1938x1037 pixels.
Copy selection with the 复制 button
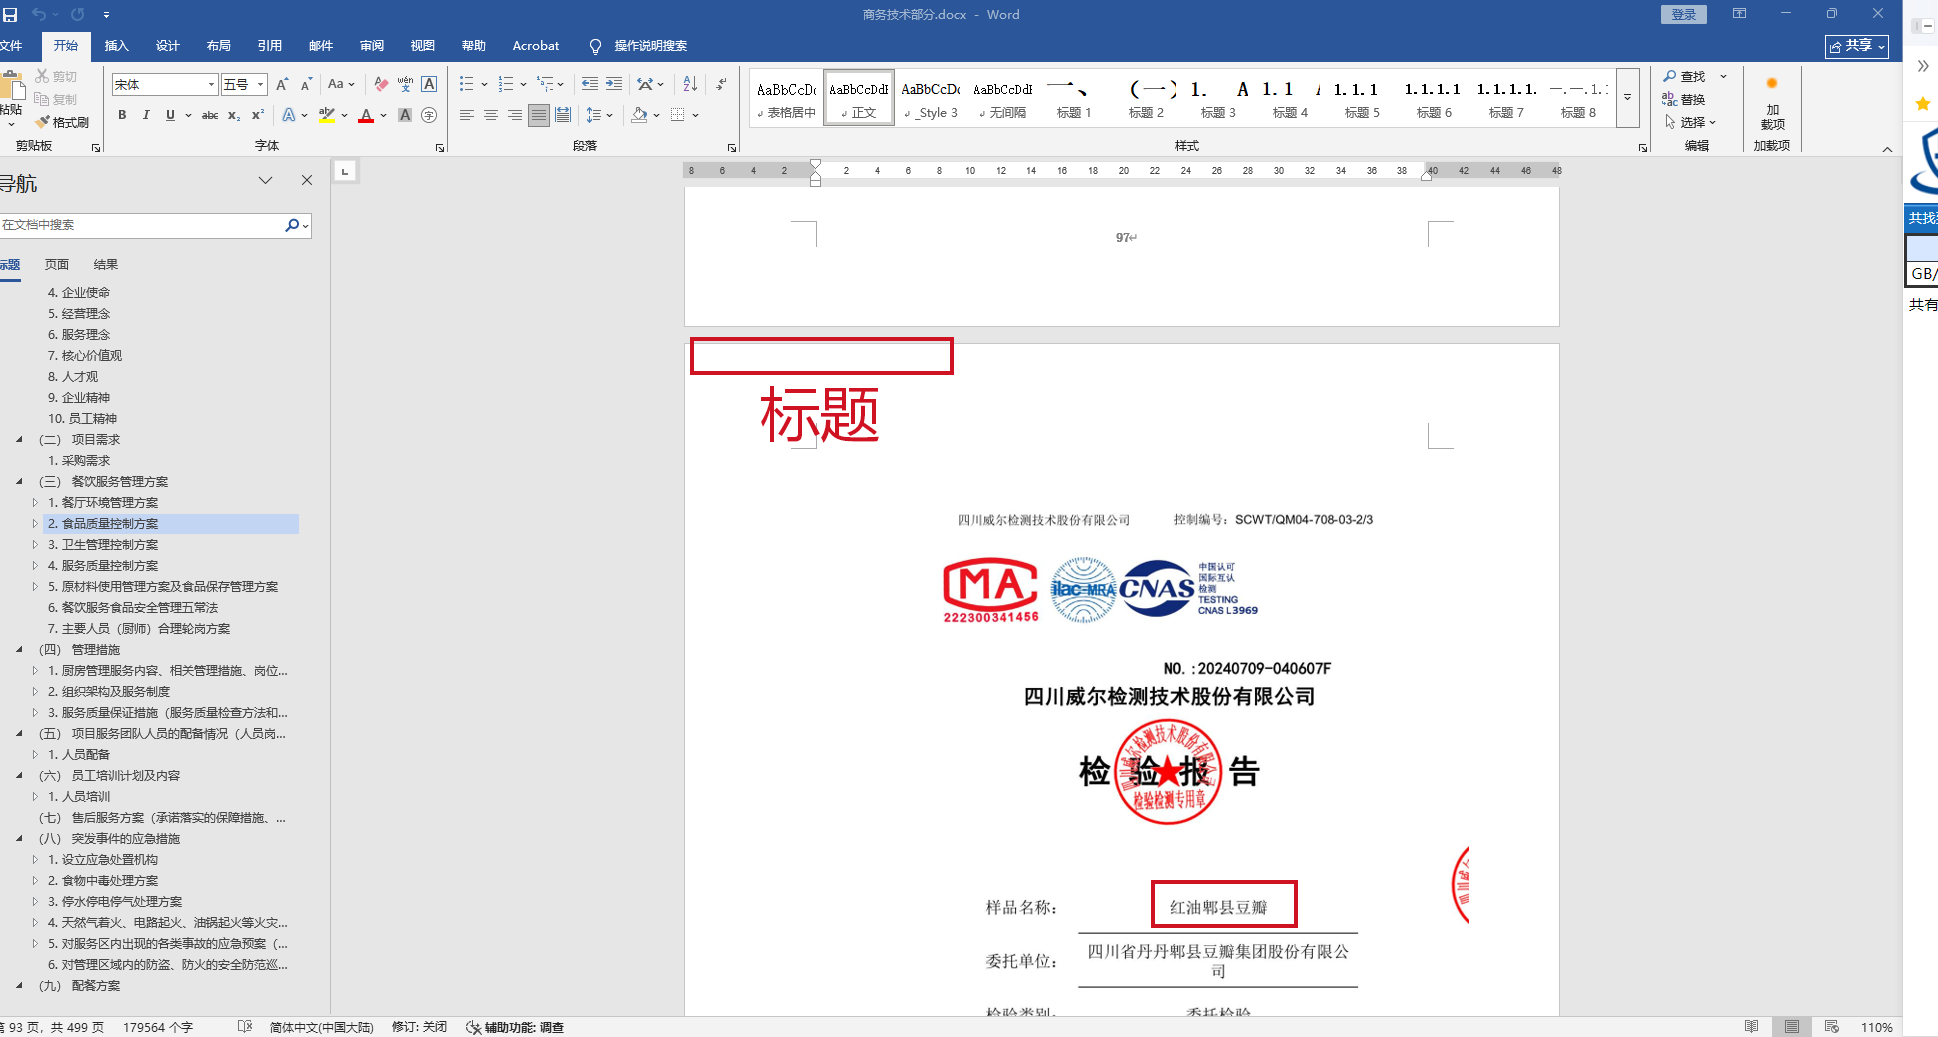click(x=56, y=99)
